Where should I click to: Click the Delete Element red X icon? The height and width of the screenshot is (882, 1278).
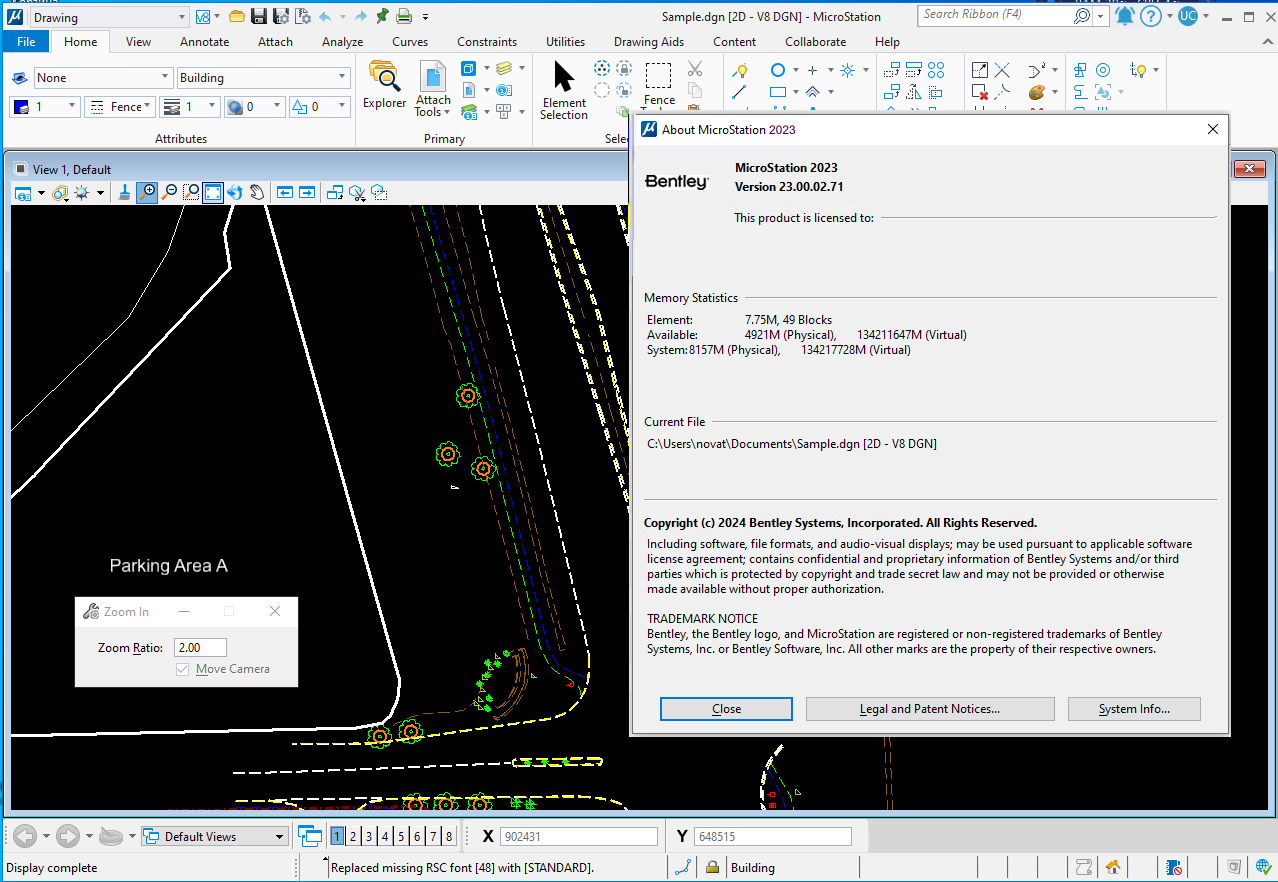[x=980, y=93]
